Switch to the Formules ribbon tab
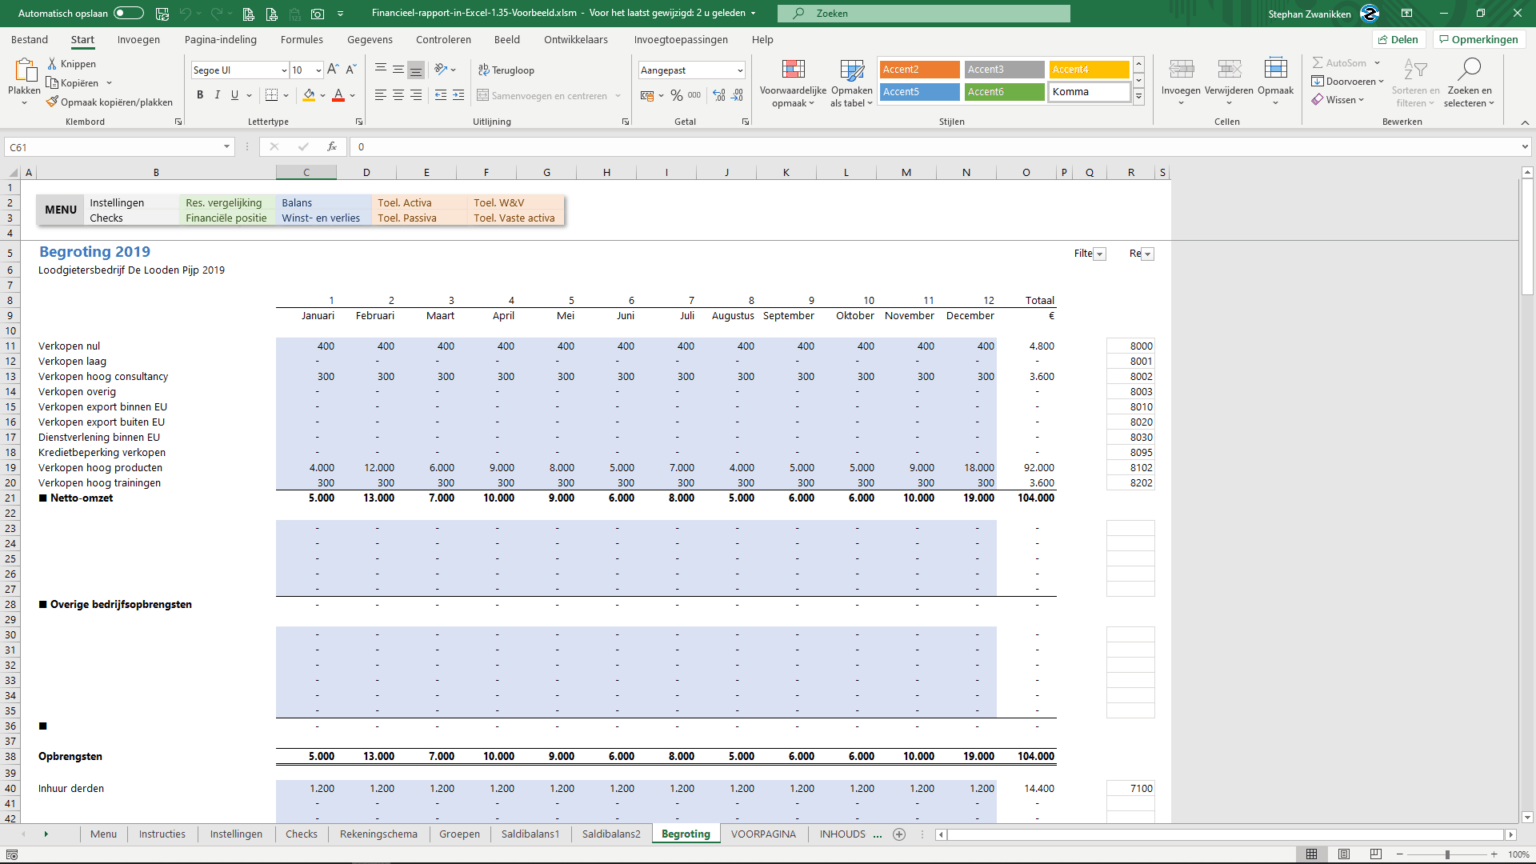 pyautogui.click(x=301, y=39)
